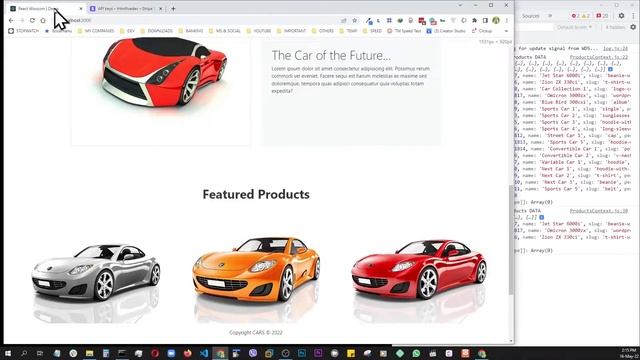Reload the page with the refresh icon

pyautogui.click(x=32, y=20)
